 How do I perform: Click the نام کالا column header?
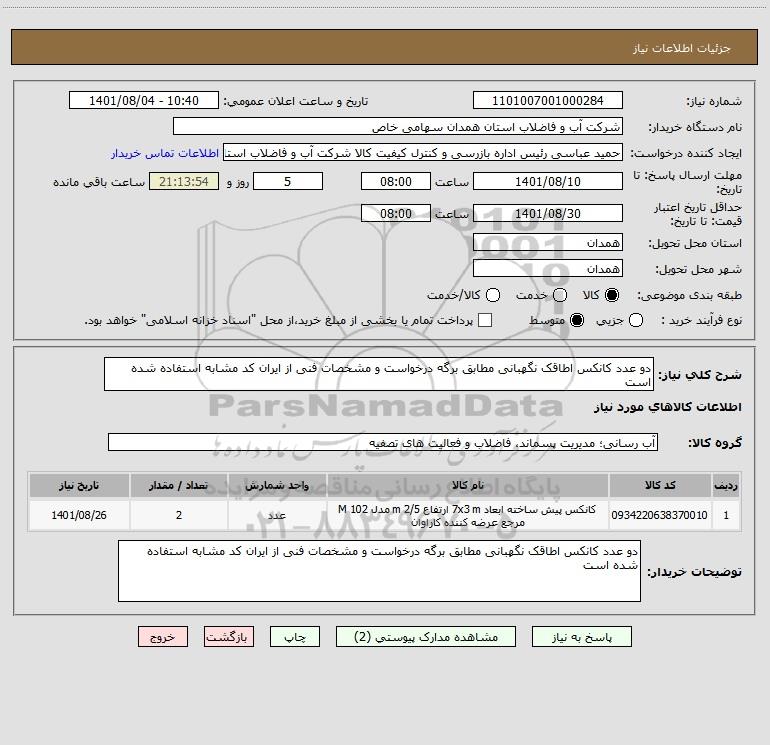click(x=468, y=486)
